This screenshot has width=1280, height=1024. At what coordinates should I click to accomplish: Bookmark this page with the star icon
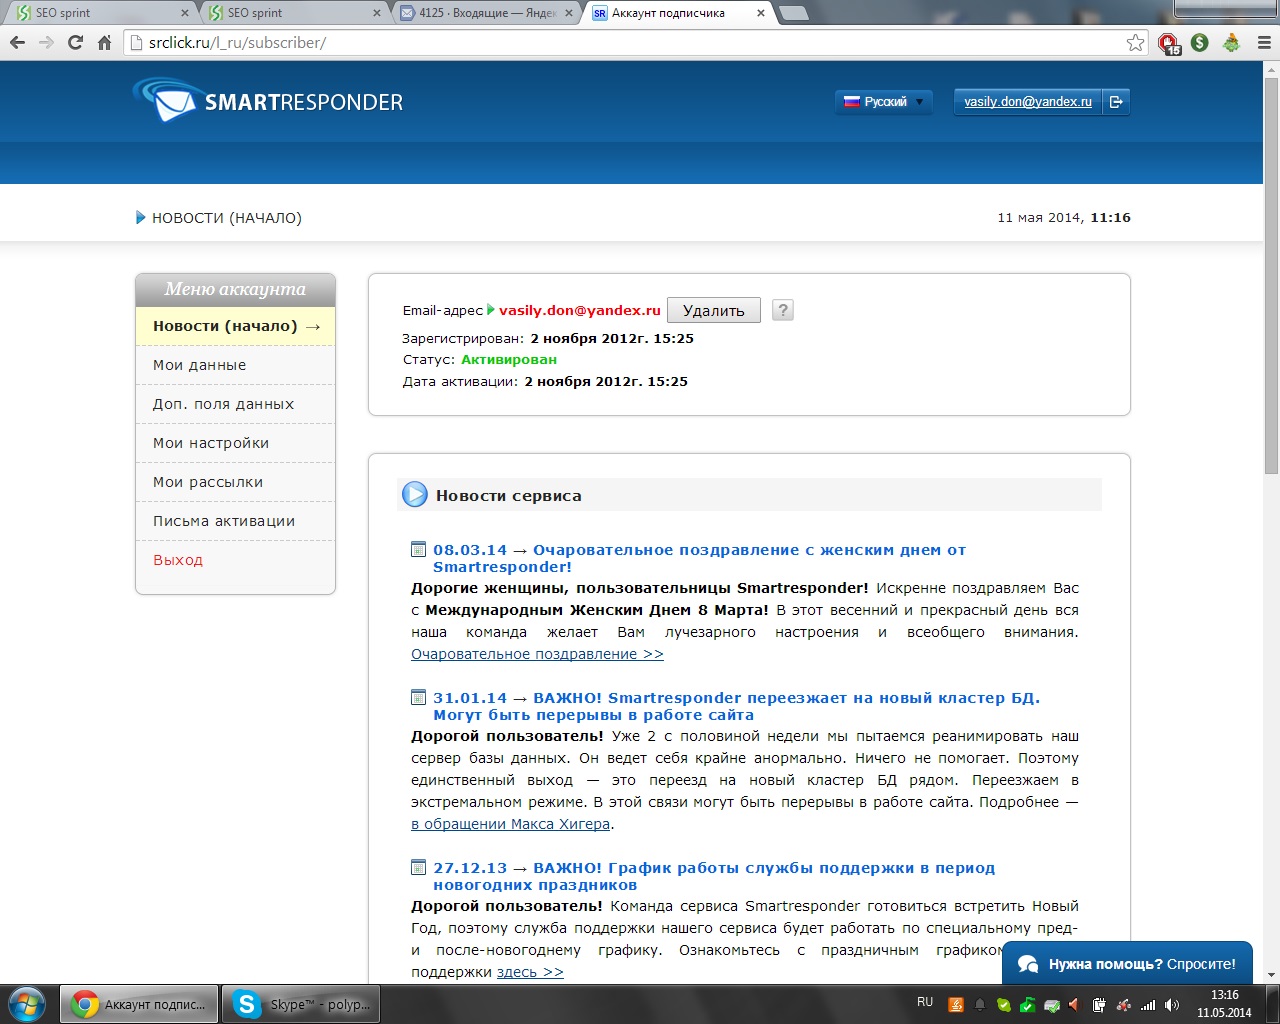[x=1135, y=42]
